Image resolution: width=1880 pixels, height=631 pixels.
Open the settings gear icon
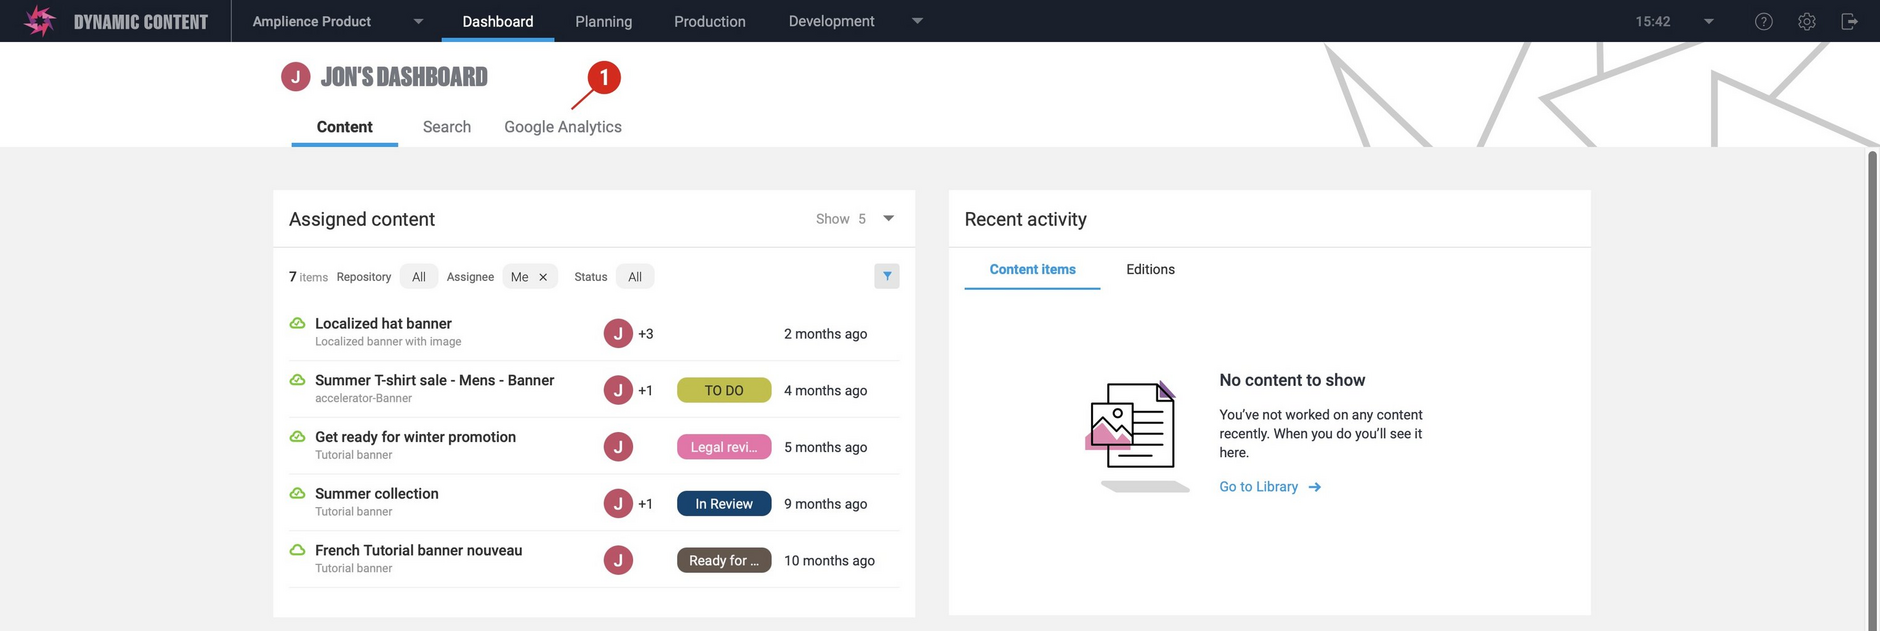pyautogui.click(x=1807, y=21)
